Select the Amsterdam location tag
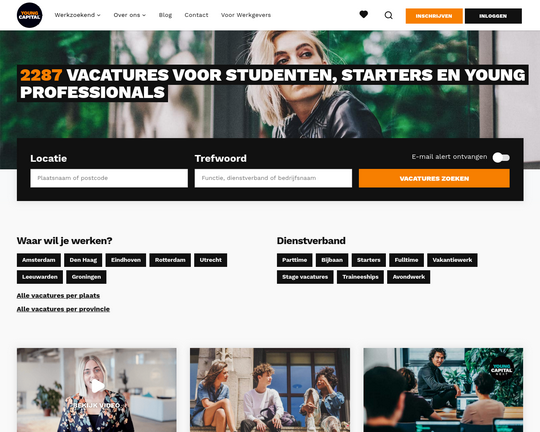The height and width of the screenshot is (432, 540). point(39,260)
